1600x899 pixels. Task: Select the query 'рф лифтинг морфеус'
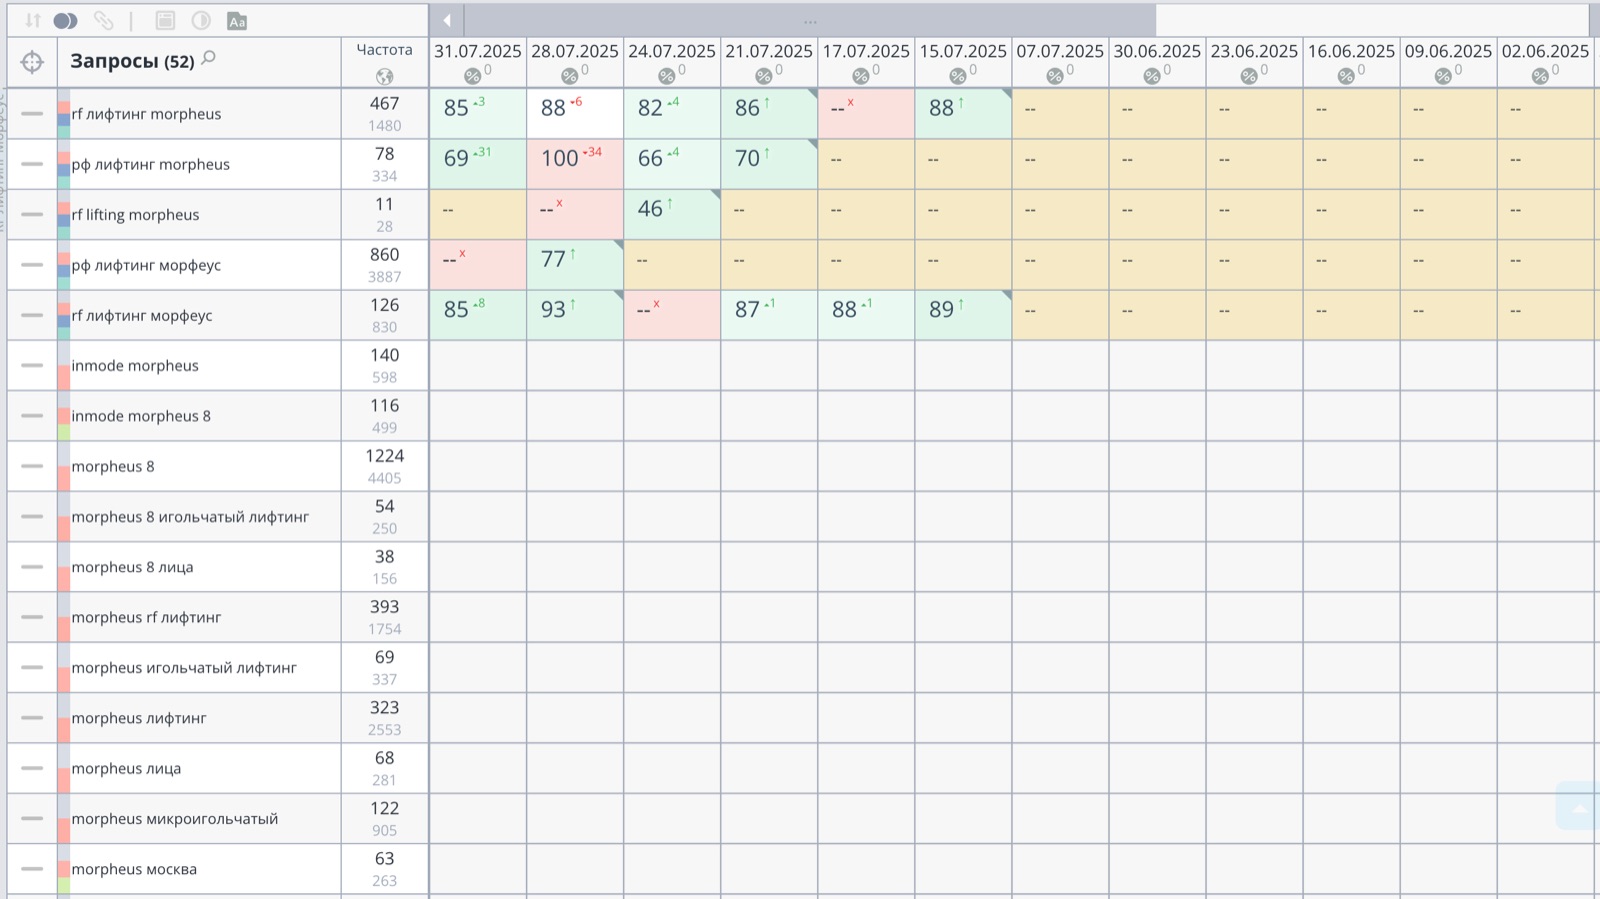coord(146,265)
